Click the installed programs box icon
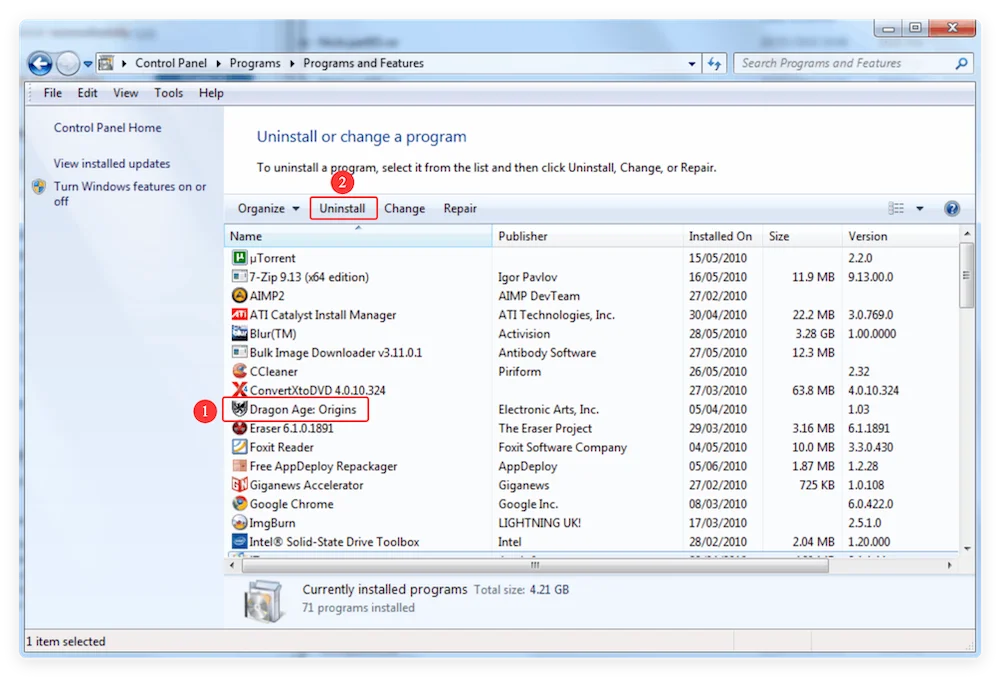This screenshot has height=677, width=1000. 263,600
